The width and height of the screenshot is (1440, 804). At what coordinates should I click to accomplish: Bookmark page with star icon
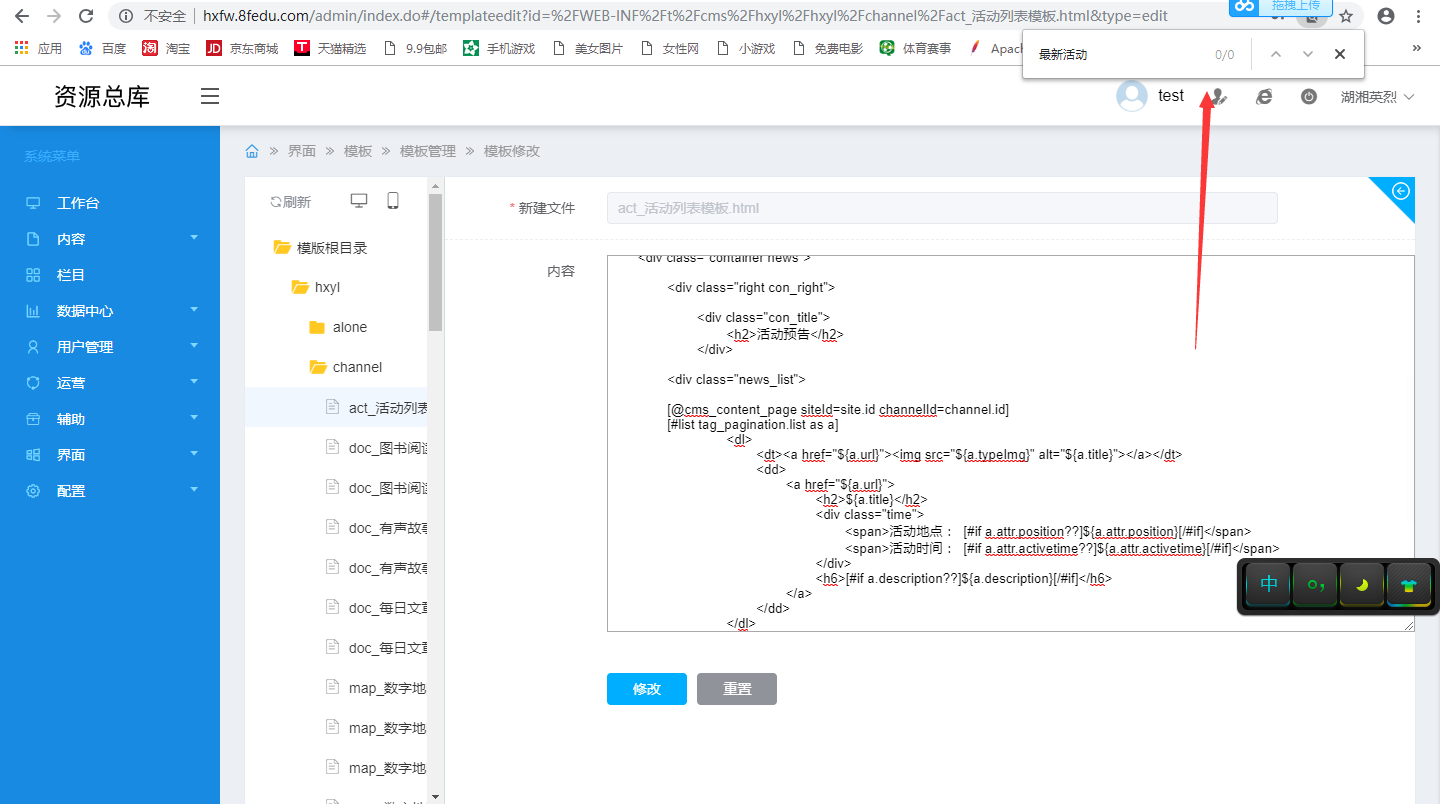[1346, 16]
